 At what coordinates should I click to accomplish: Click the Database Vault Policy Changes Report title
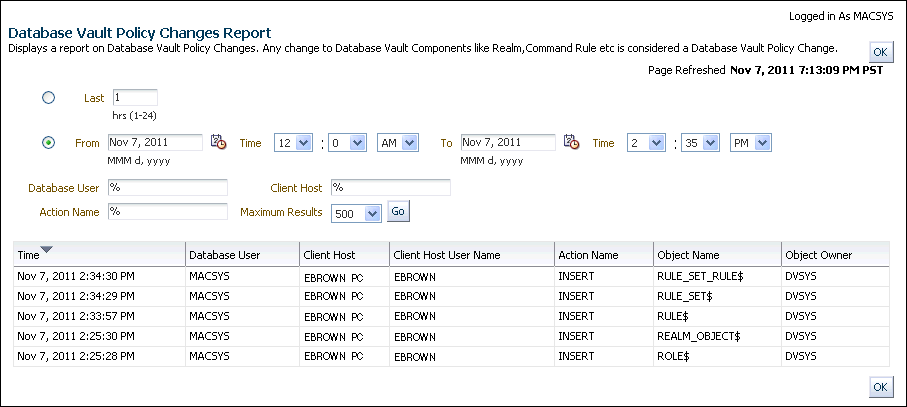pyautogui.click(x=140, y=32)
